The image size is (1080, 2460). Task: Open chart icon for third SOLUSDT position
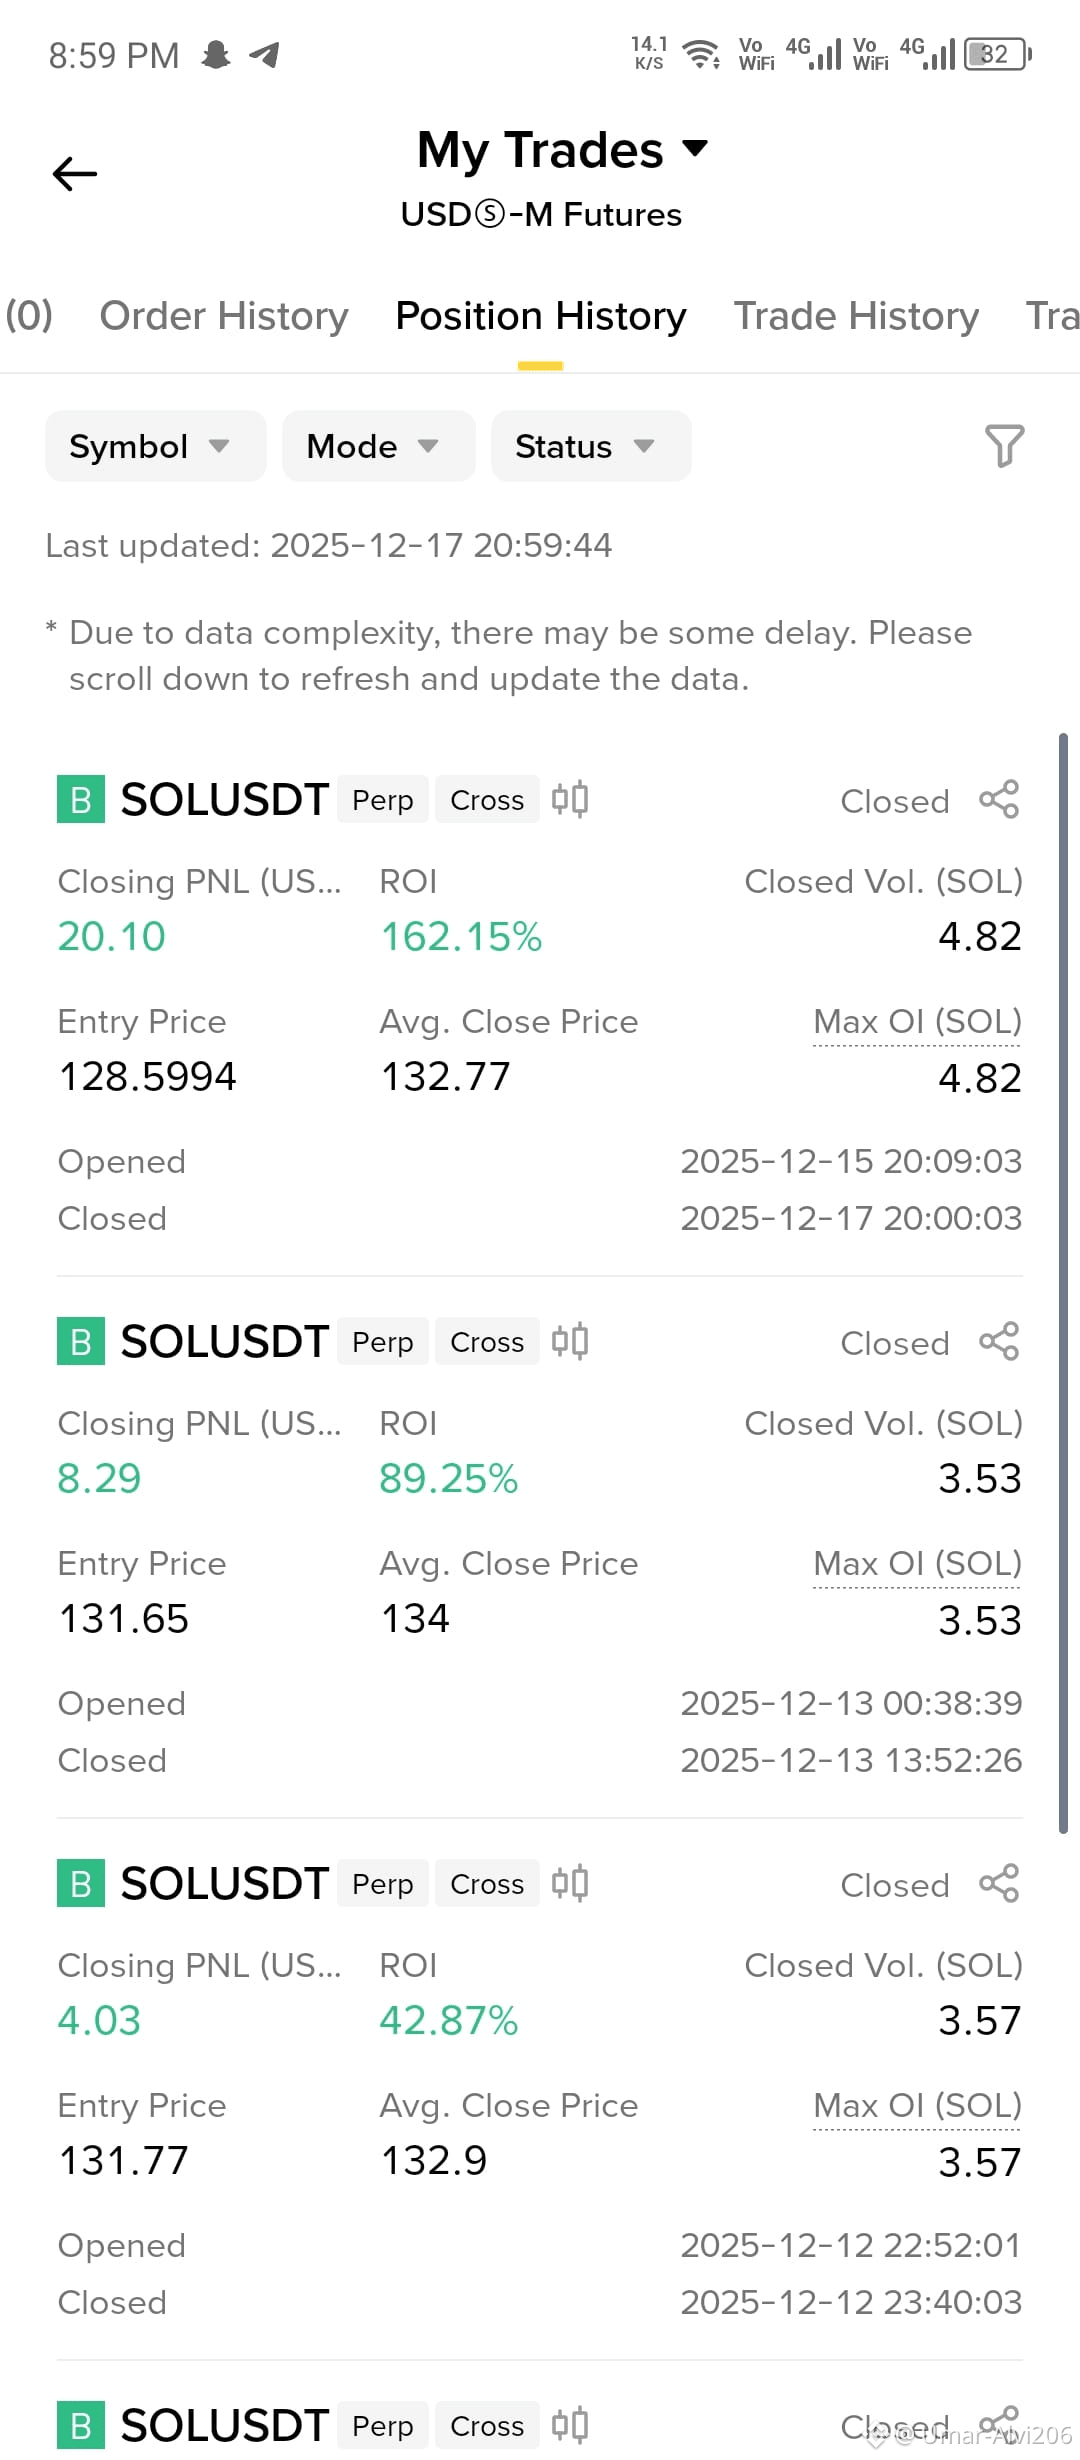[x=570, y=1884]
